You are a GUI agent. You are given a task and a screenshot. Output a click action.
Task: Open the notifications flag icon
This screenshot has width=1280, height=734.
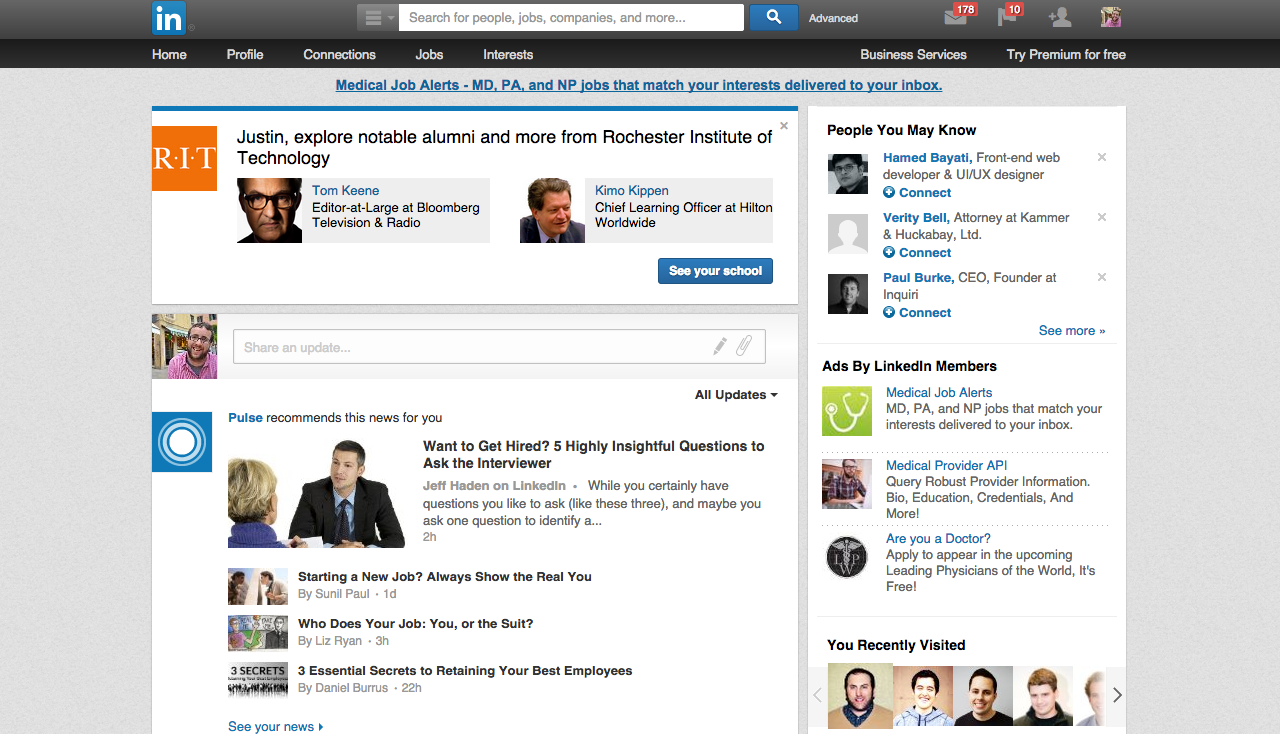click(x=1006, y=17)
